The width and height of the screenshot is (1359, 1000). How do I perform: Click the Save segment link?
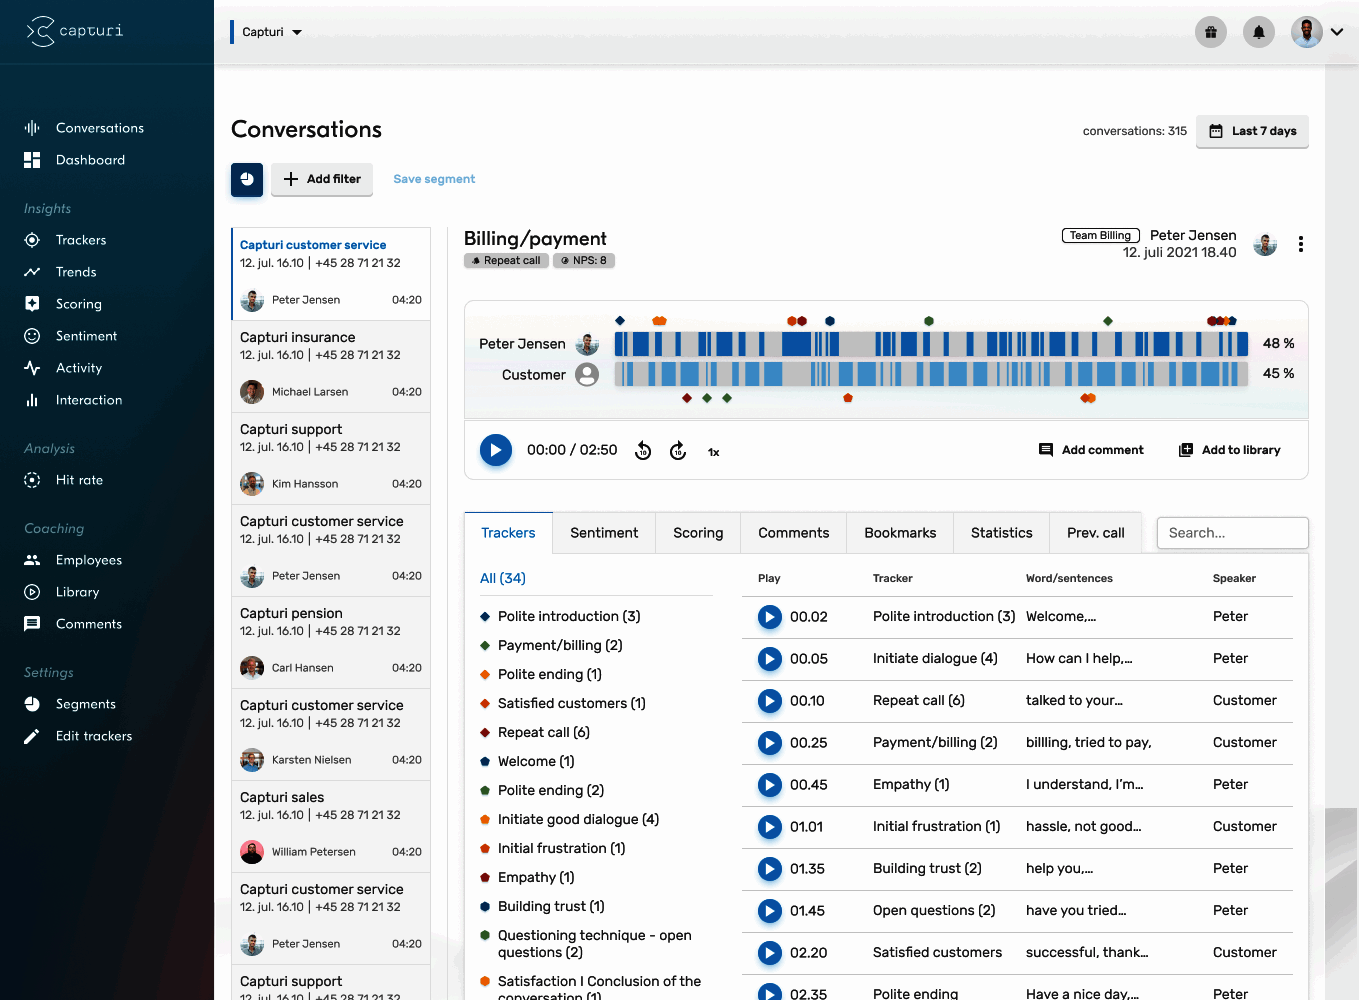coord(434,178)
